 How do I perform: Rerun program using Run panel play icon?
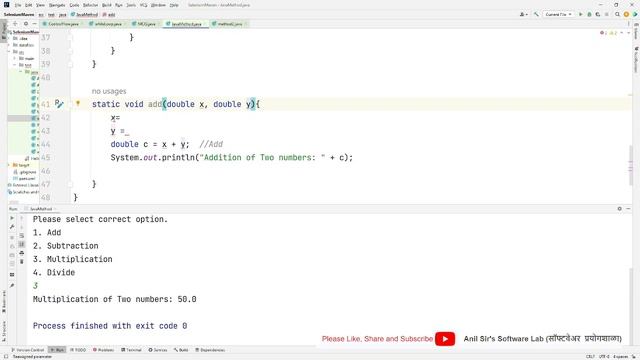point(12,218)
